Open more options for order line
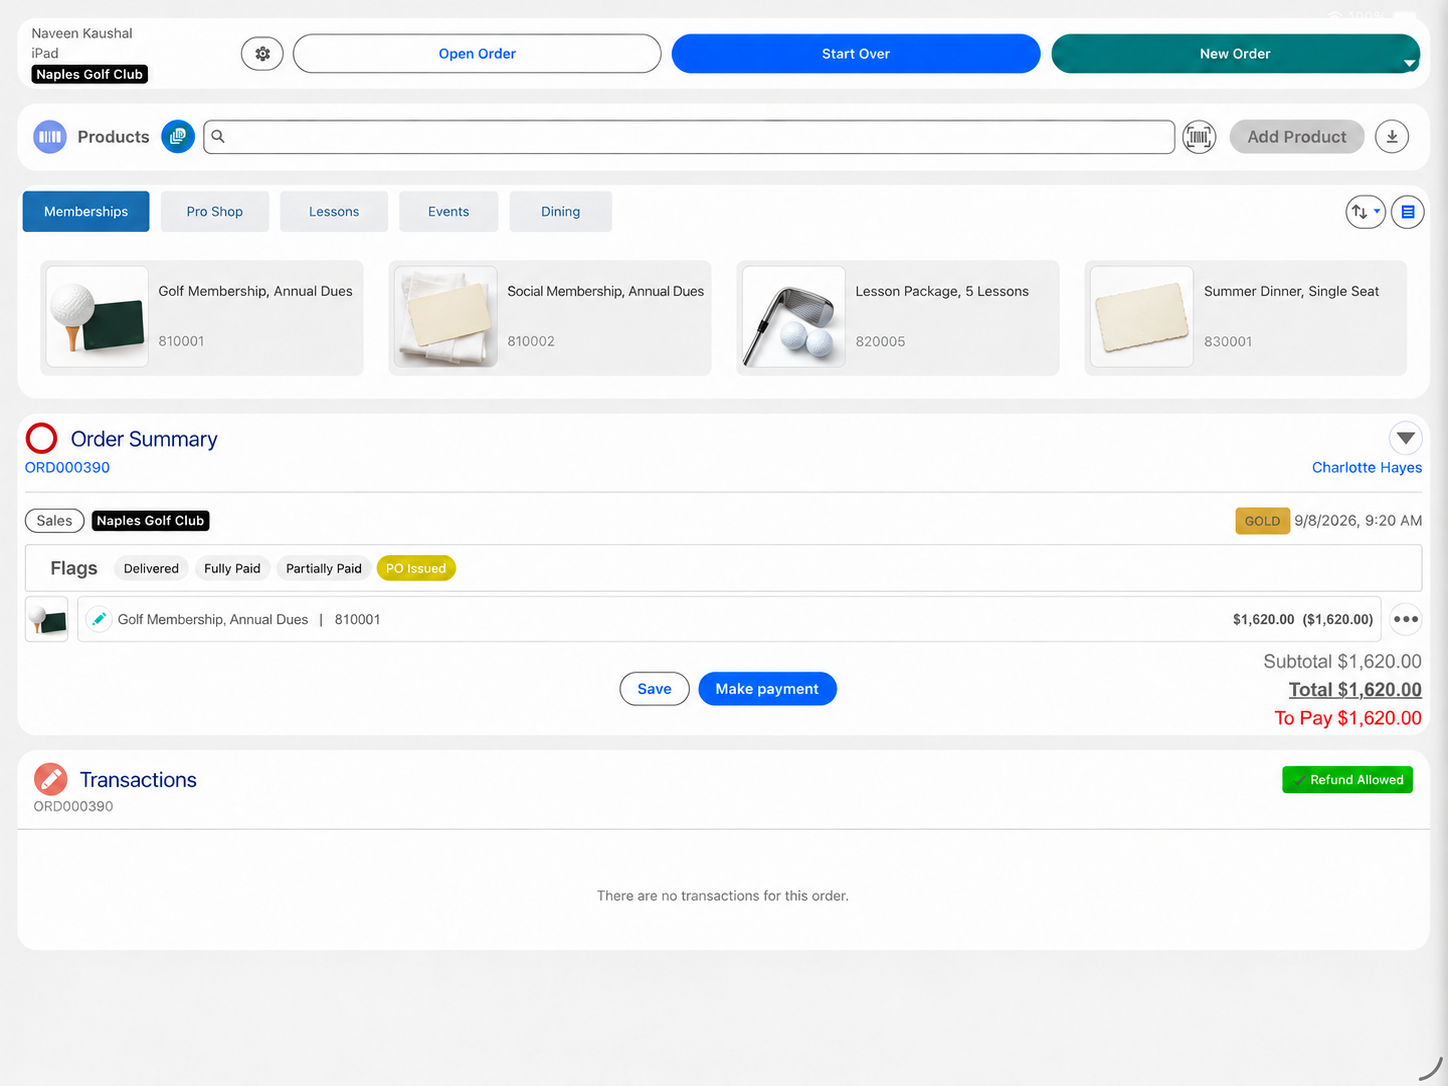The width and height of the screenshot is (1448, 1086). 1406,619
